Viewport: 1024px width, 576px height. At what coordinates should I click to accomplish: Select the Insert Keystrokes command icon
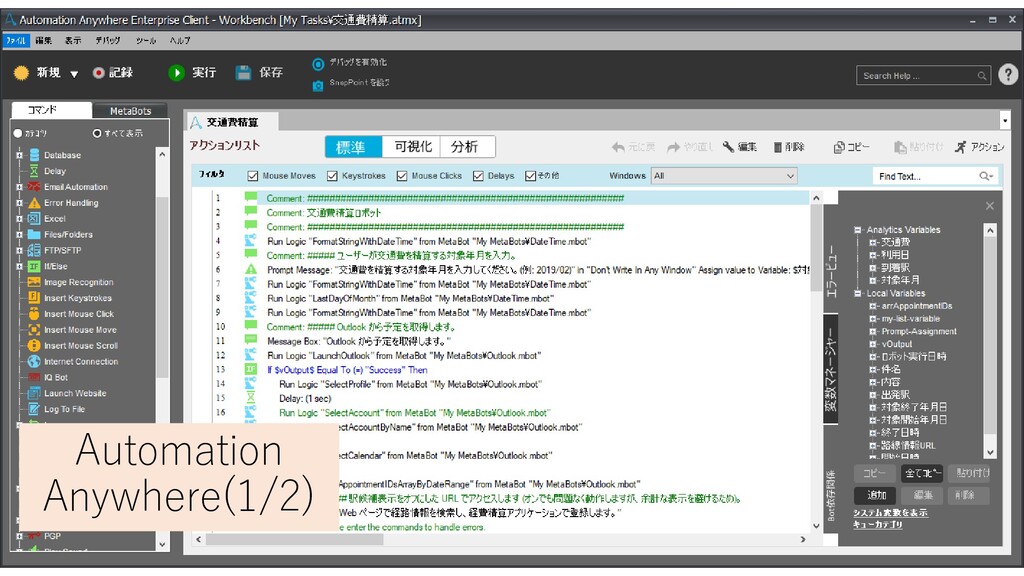34,298
